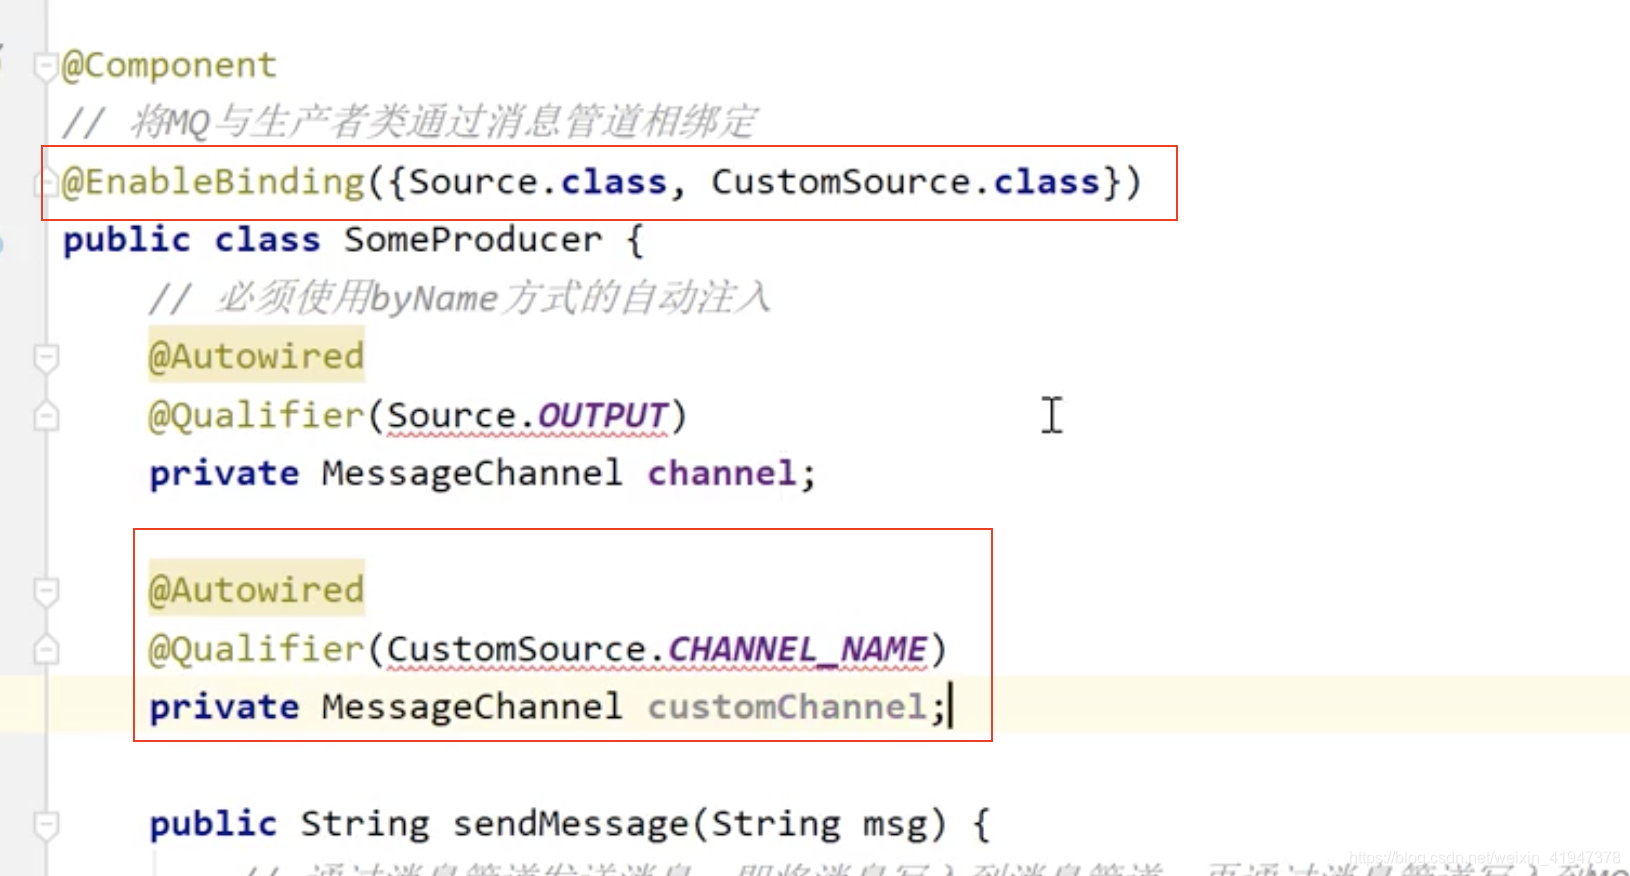Image resolution: width=1630 pixels, height=876 pixels.
Task: Toggle the fold marker beside @EnableBinding
Action: [46, 183]
